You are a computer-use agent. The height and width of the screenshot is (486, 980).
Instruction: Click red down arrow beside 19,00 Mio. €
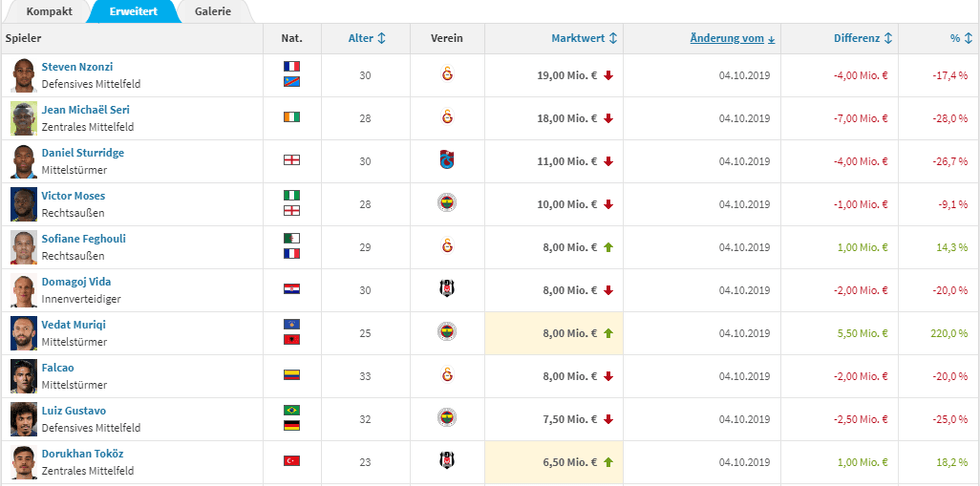pyautogui.click(x=609, y=75)
